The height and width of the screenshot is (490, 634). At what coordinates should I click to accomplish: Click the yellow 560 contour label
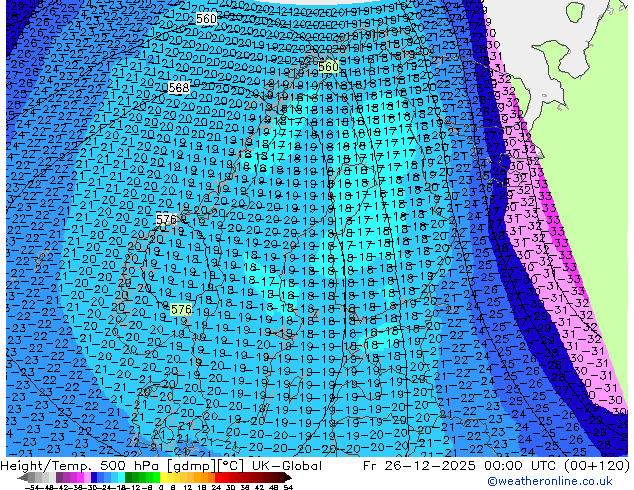pyautogui.click(x=329, y=67)
